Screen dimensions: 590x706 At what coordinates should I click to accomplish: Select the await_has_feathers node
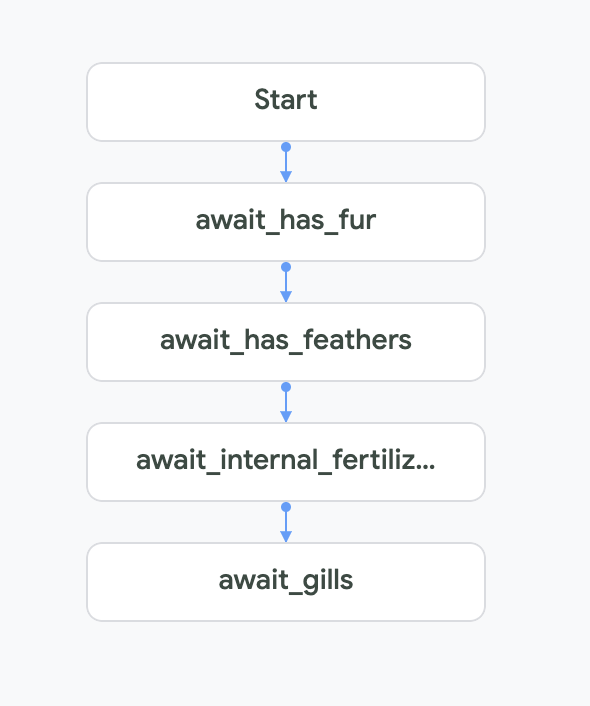[286, 342]
